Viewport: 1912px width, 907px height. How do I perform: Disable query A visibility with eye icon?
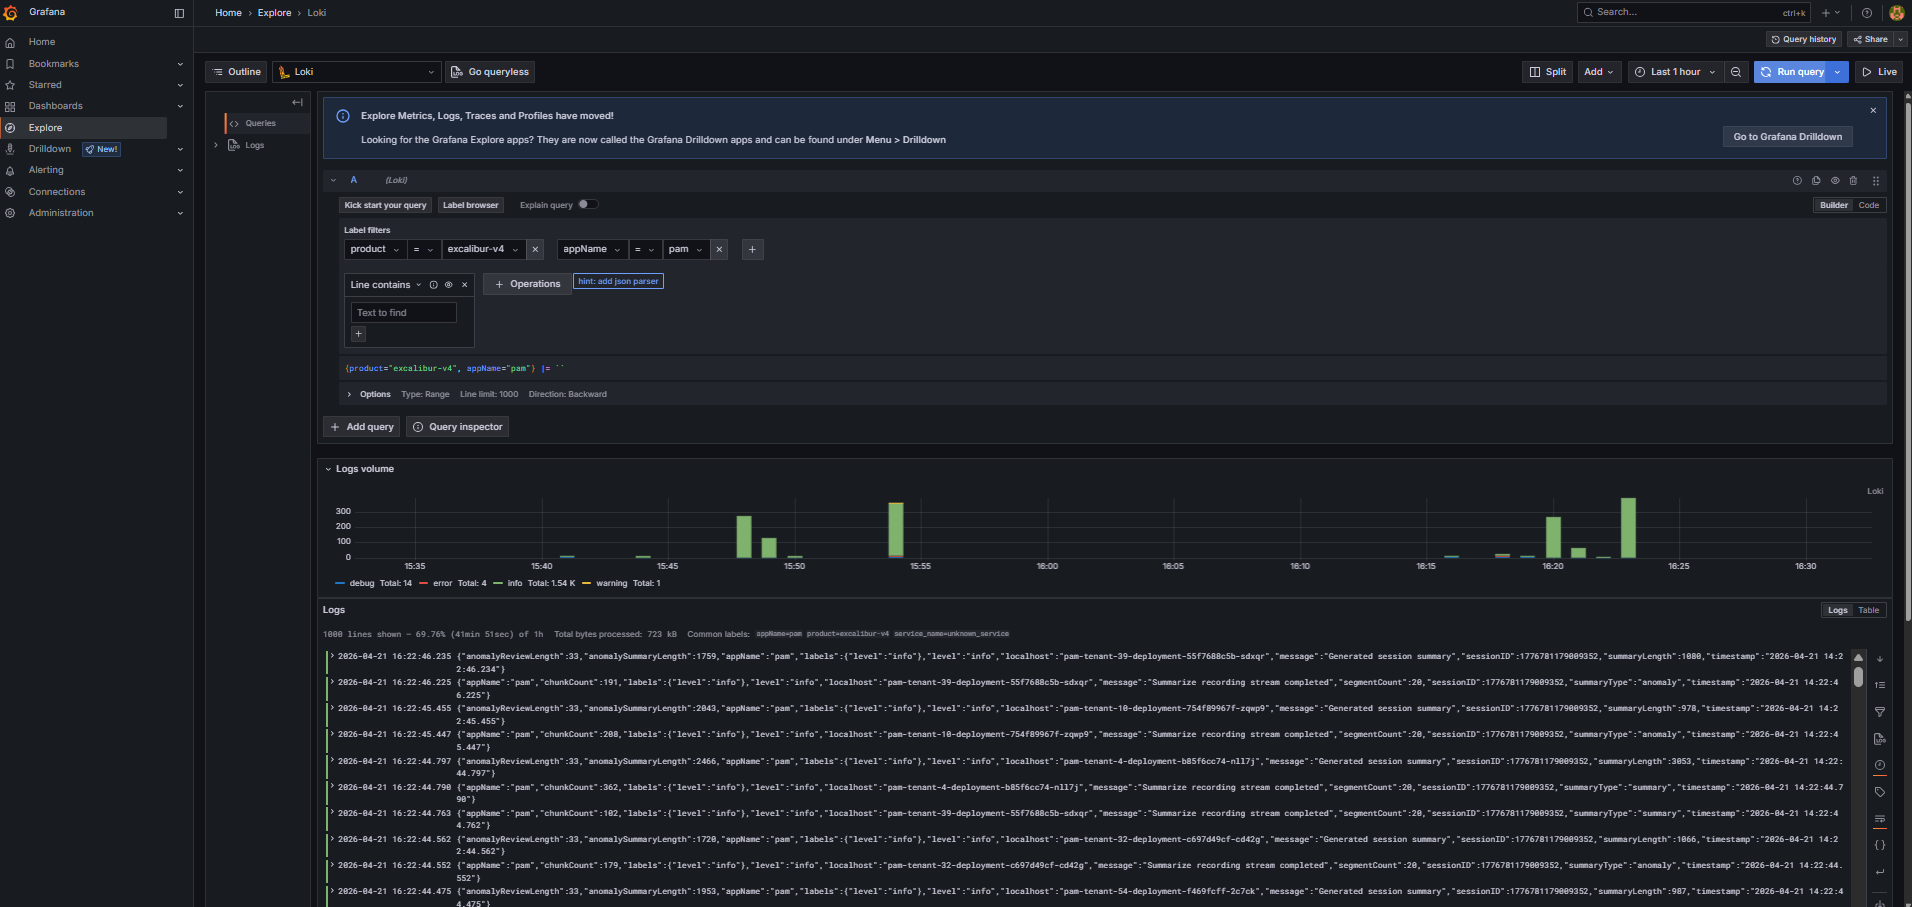tap(1835, 180)
